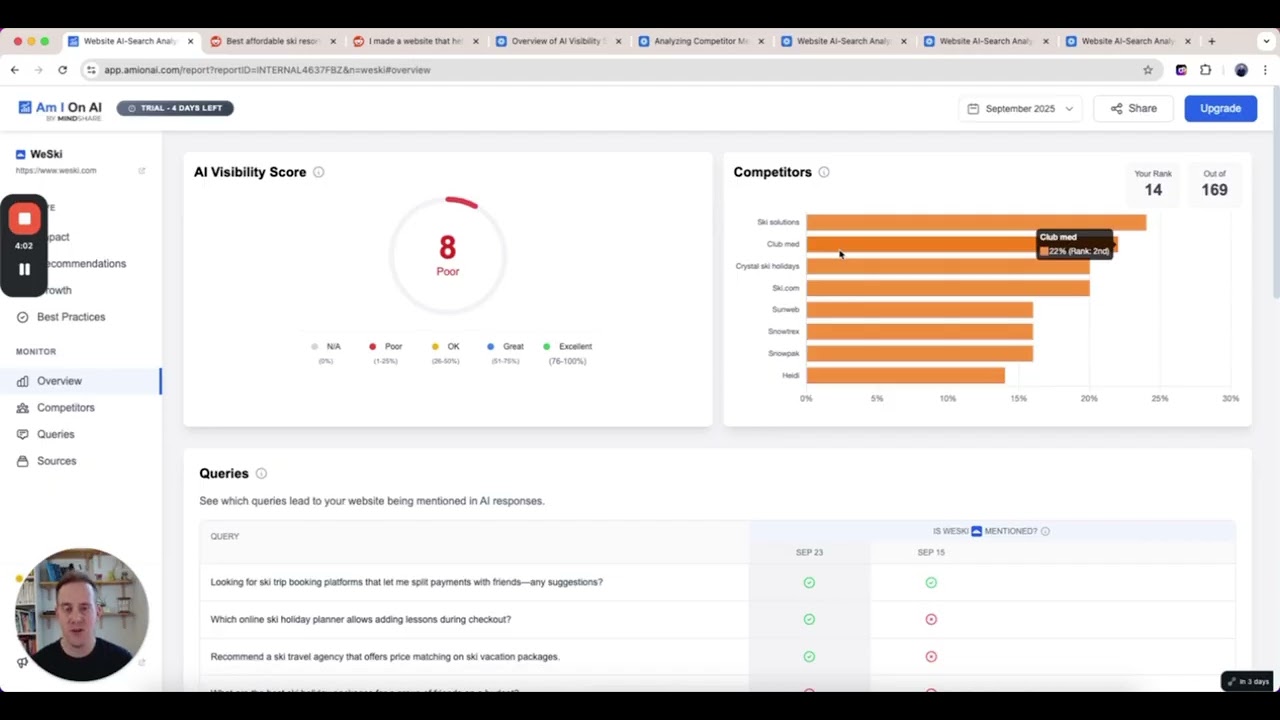Open Sources in the sidebar
The height and width of the screenshot is (720, 1280).
click(57, 461)
